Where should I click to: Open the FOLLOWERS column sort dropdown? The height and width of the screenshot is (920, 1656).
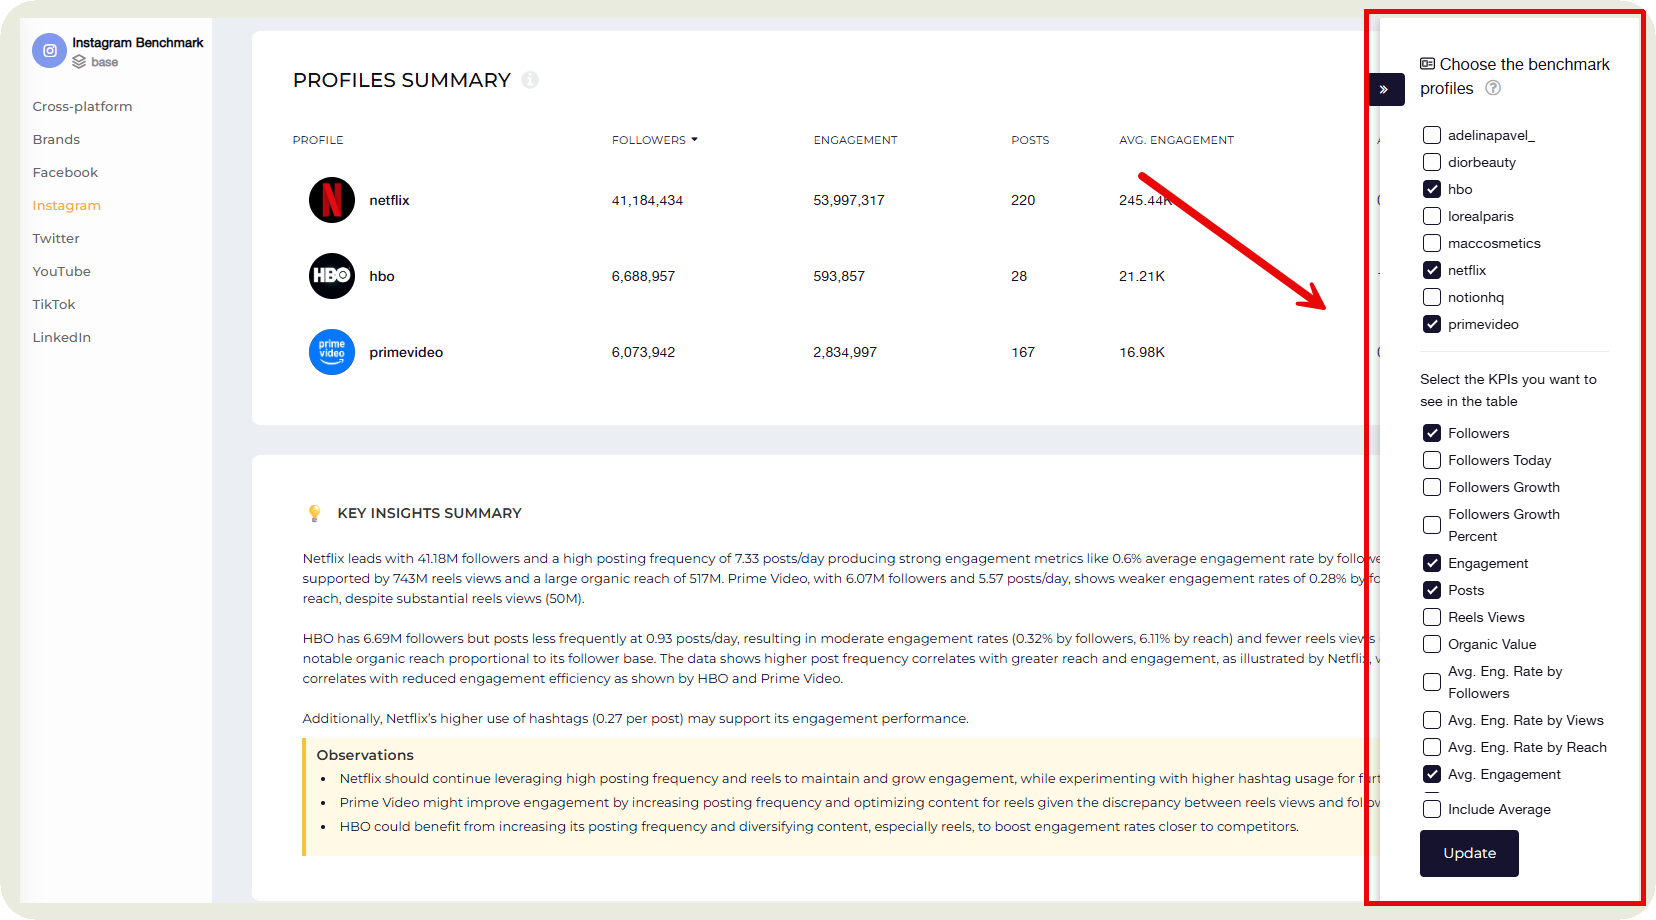696,139
